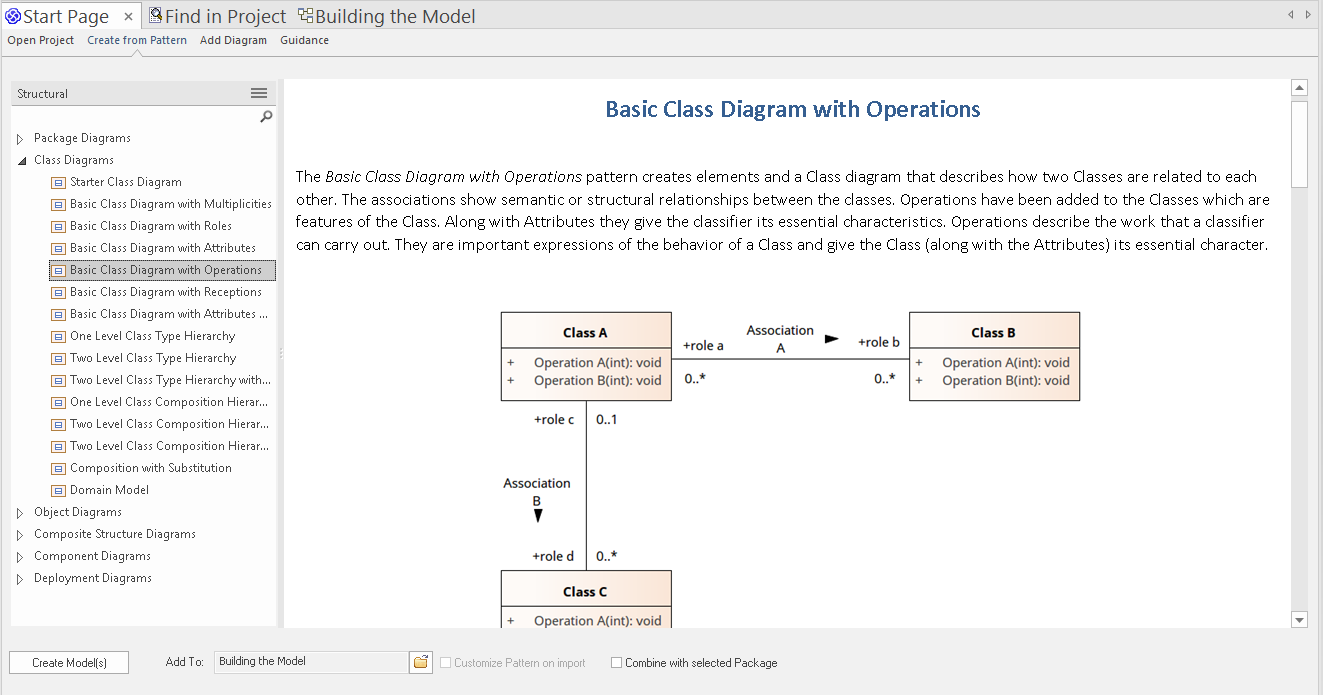The height and width of the screenshot is (695, 1323).
Task: Open the Guidance link
Action: click(304, 40)
